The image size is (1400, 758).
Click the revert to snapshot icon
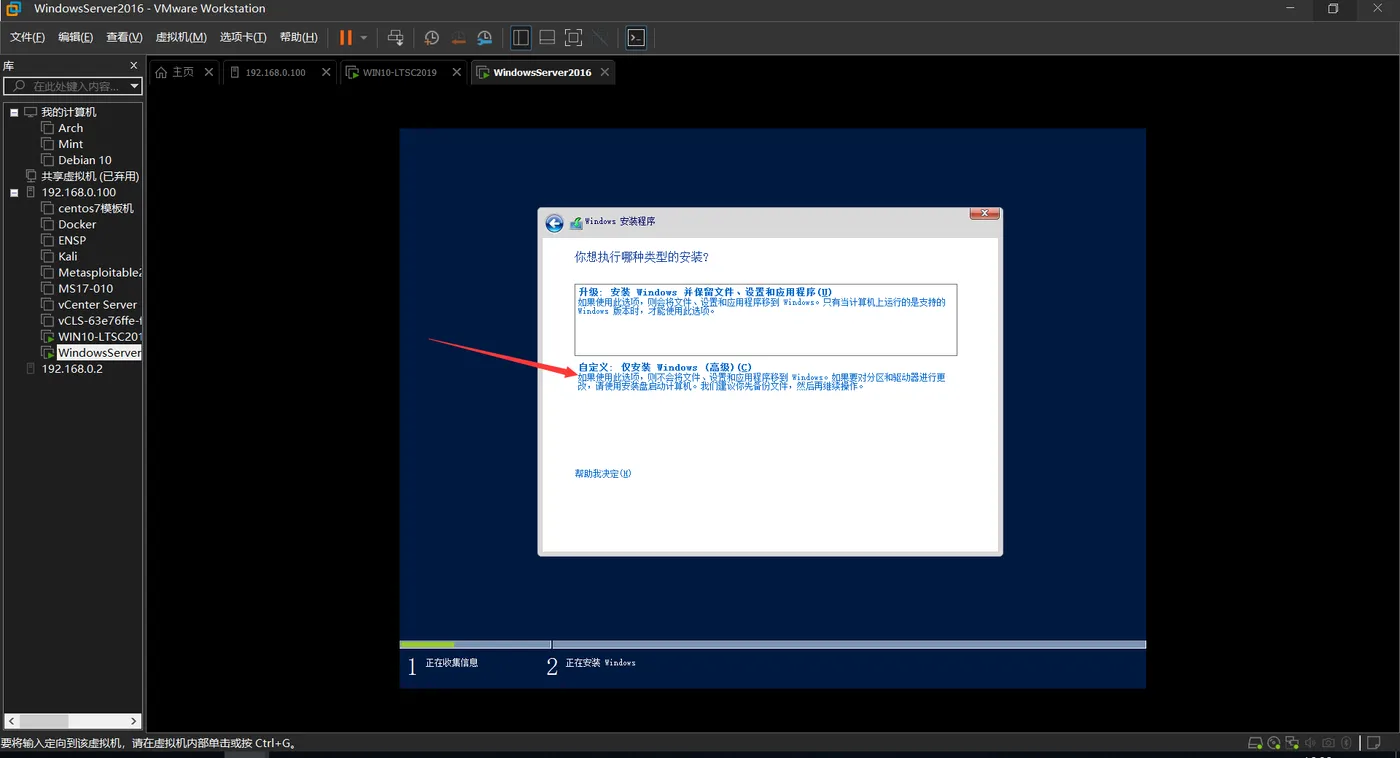(x=458, y=38)
